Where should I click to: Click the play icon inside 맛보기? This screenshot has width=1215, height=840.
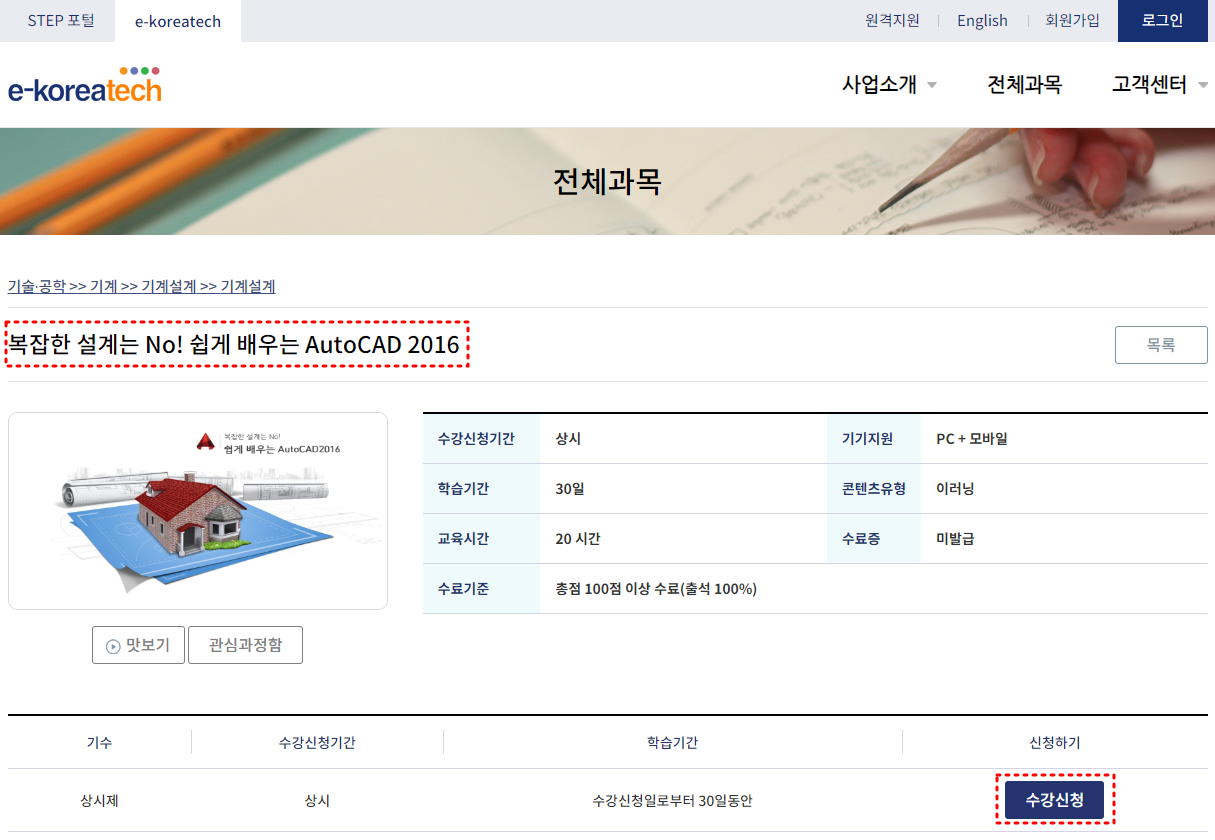113,646
